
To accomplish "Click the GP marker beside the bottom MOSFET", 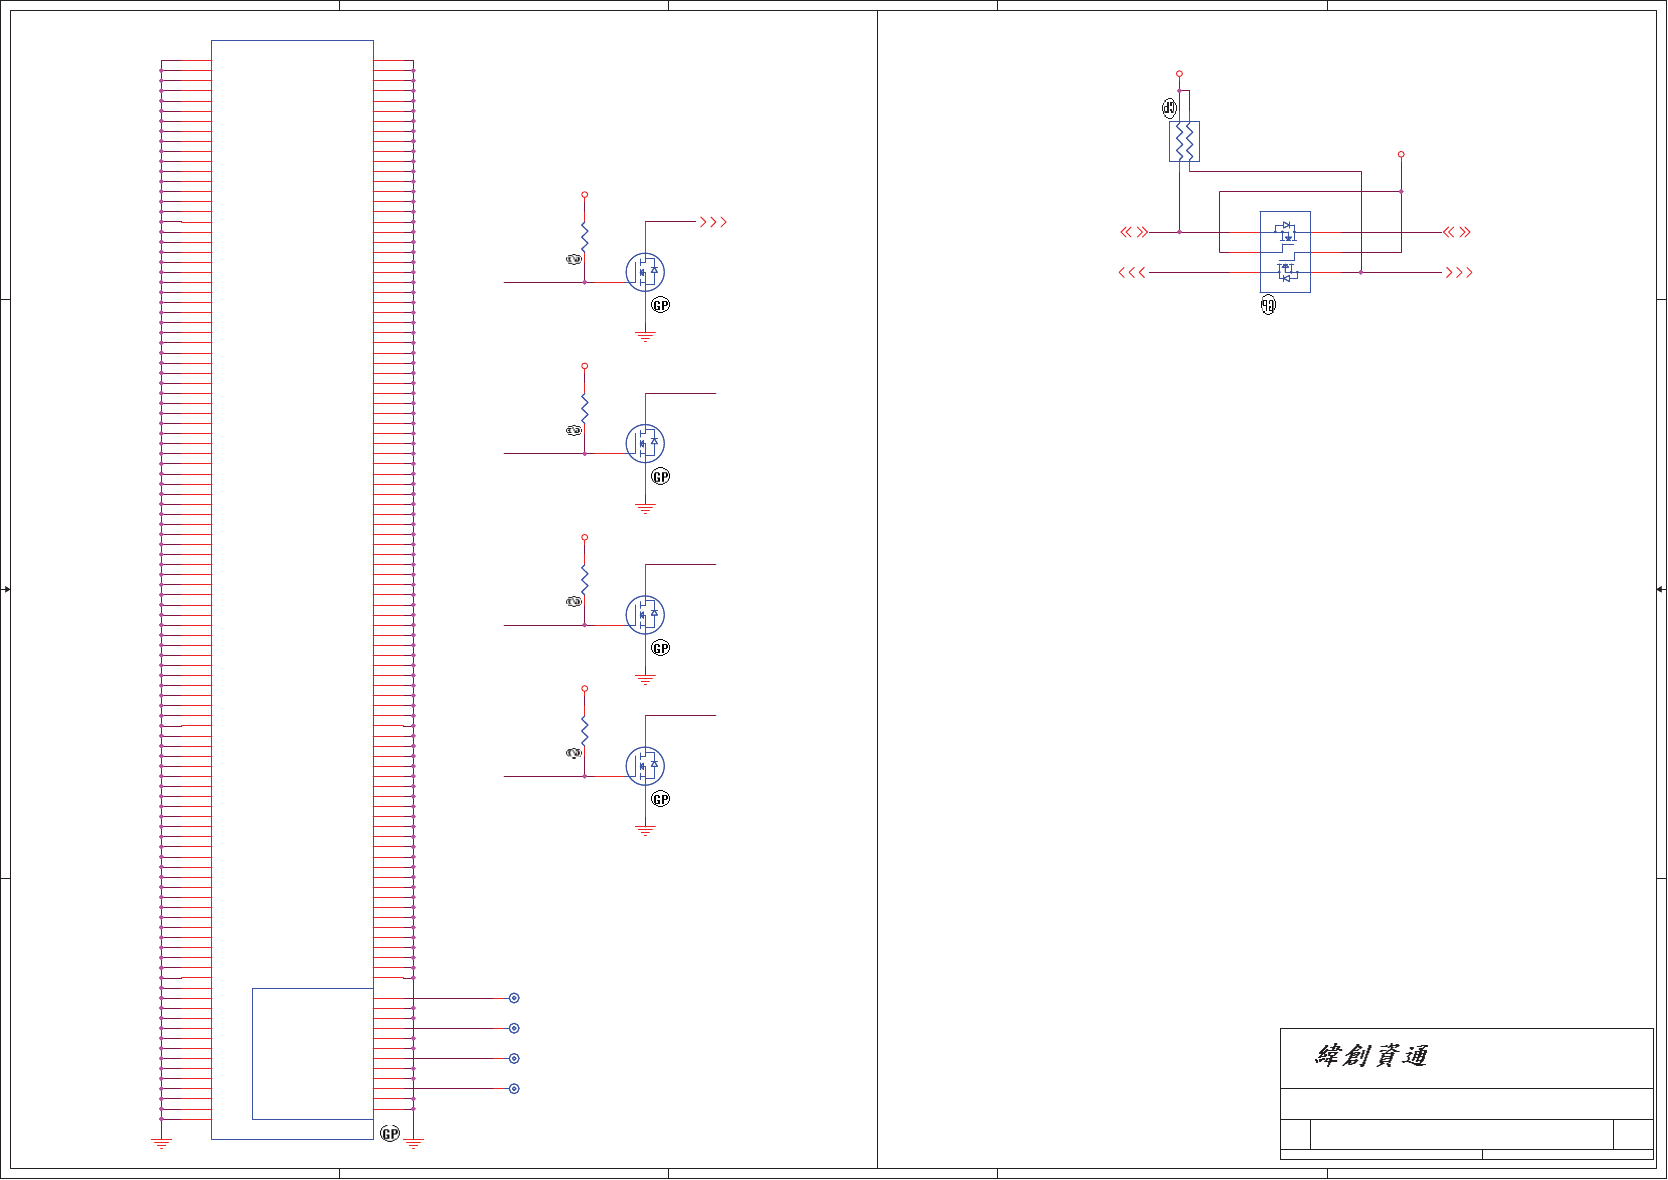I will pos(661,799).
